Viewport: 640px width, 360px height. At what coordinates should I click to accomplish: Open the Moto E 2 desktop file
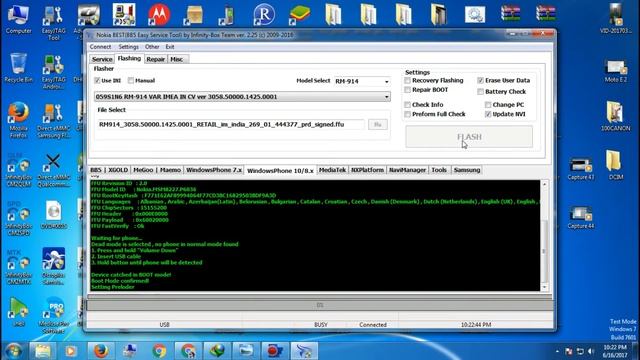[616, 70]
